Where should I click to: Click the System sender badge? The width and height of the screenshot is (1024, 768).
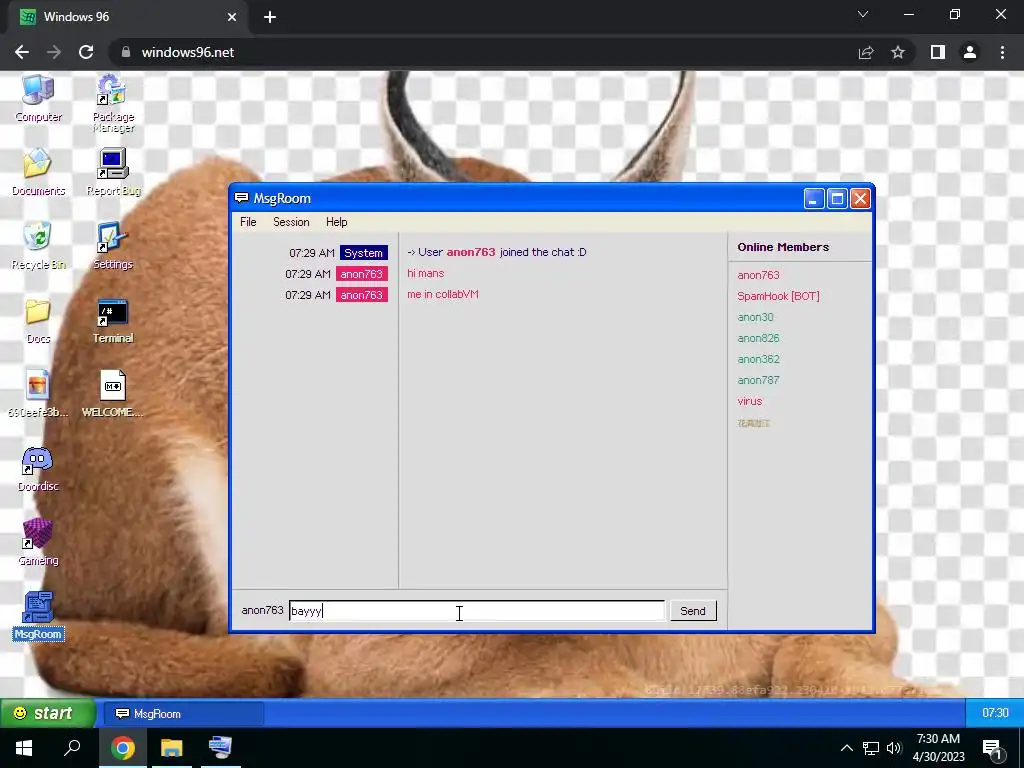click(364, 253)
